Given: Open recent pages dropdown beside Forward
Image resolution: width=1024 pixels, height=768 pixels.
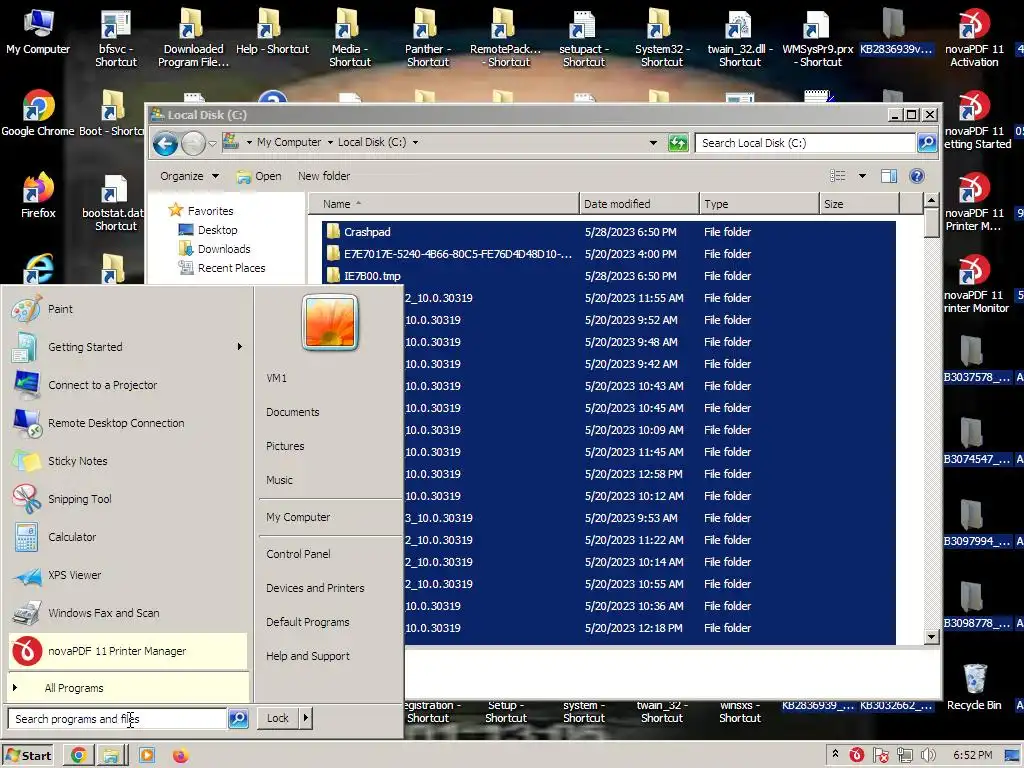Looking at the screenshot, I should 212,143.
